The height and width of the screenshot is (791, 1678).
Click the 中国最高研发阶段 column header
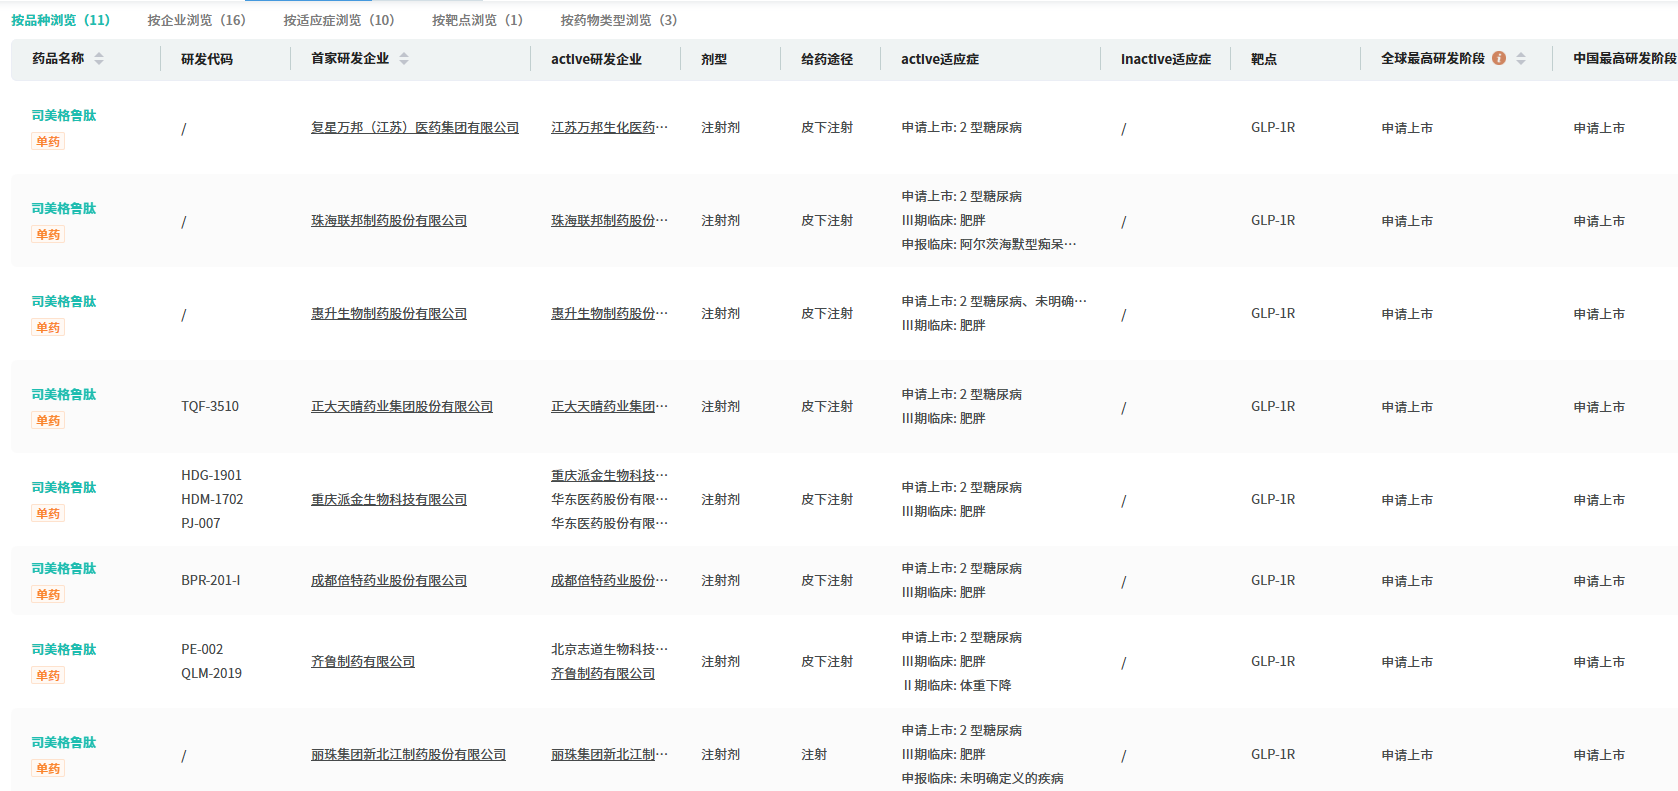pyautogui.click(x=1625, y=59)
